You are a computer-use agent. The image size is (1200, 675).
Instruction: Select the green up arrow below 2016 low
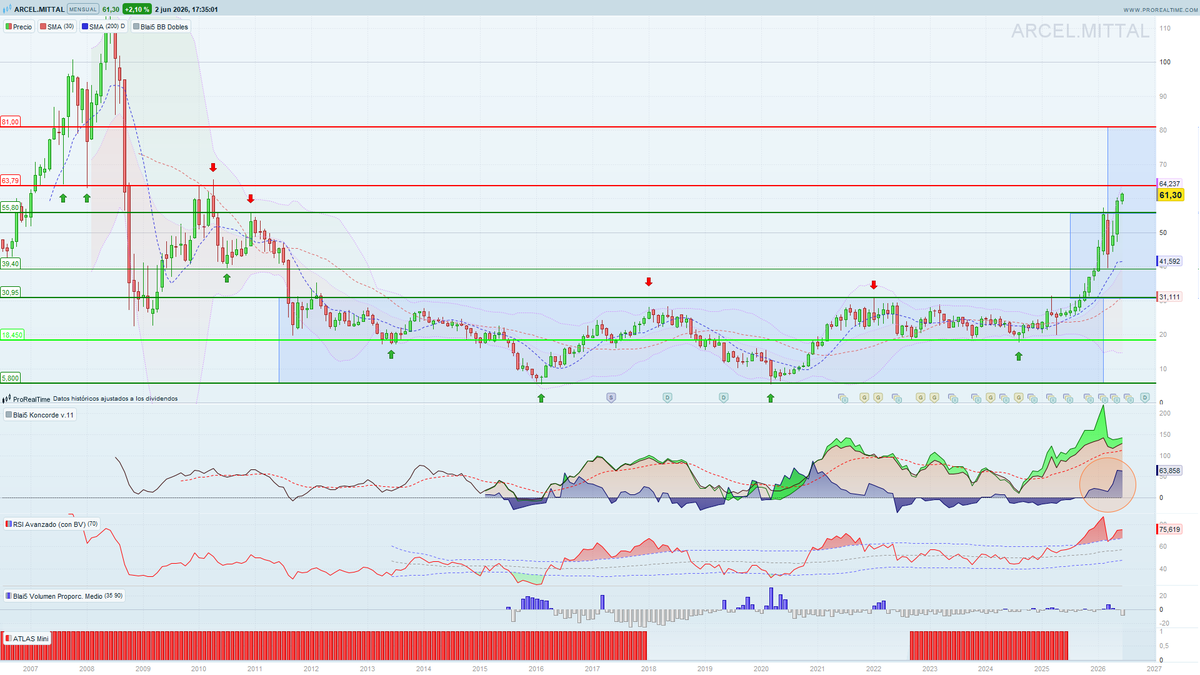541,398
